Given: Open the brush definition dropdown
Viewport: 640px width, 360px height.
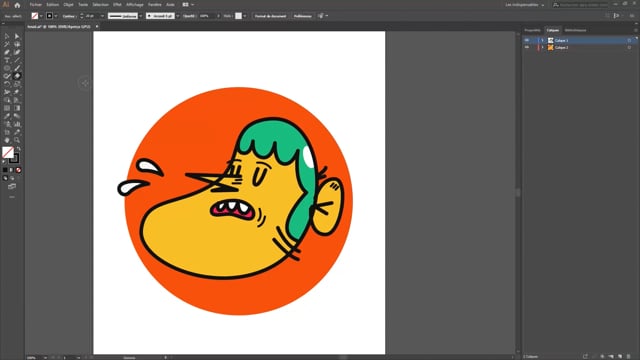Looking at the screenshot, I should (x=178, y=16).
